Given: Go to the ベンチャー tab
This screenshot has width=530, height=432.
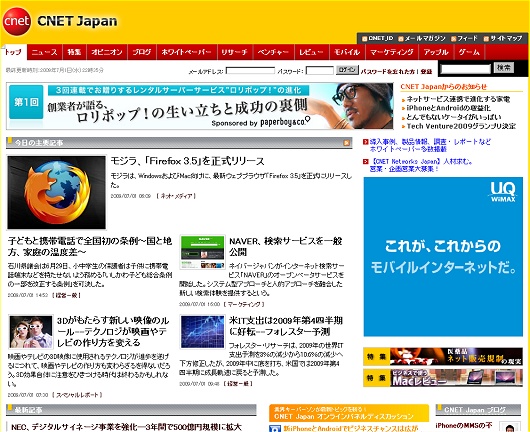Looking at the screenshot, I should click(273, 52).
